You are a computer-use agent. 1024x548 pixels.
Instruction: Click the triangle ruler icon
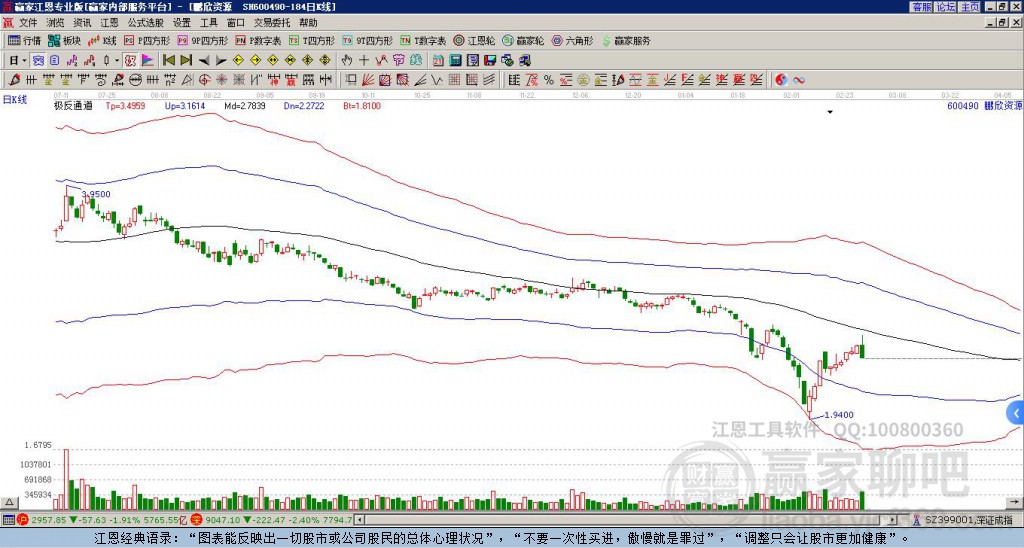click(187, 80)
